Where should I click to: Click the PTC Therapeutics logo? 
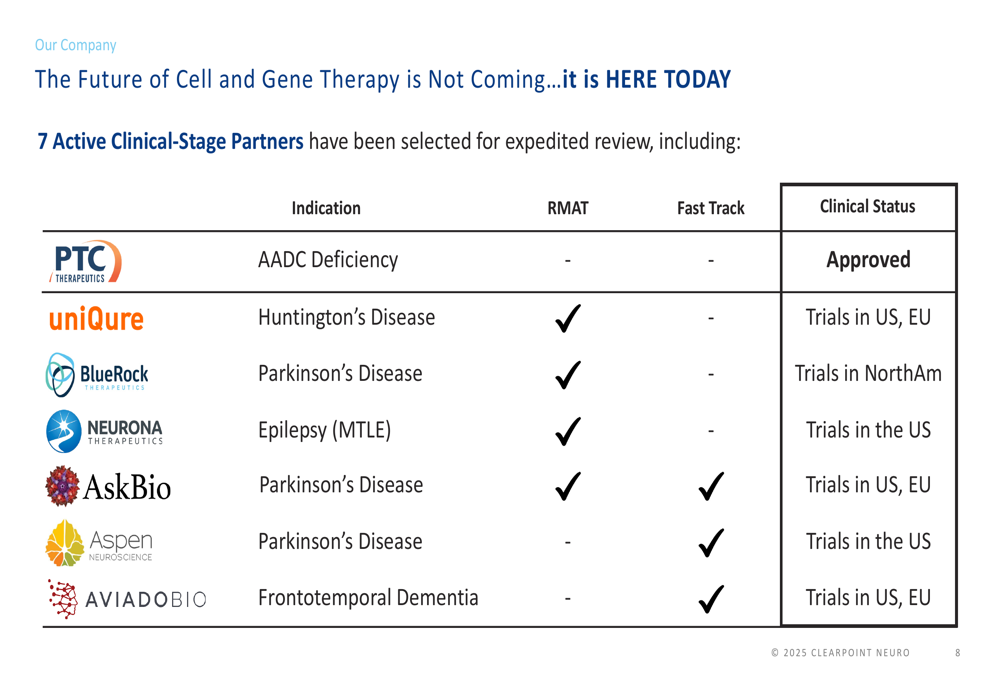coord(85,261)
